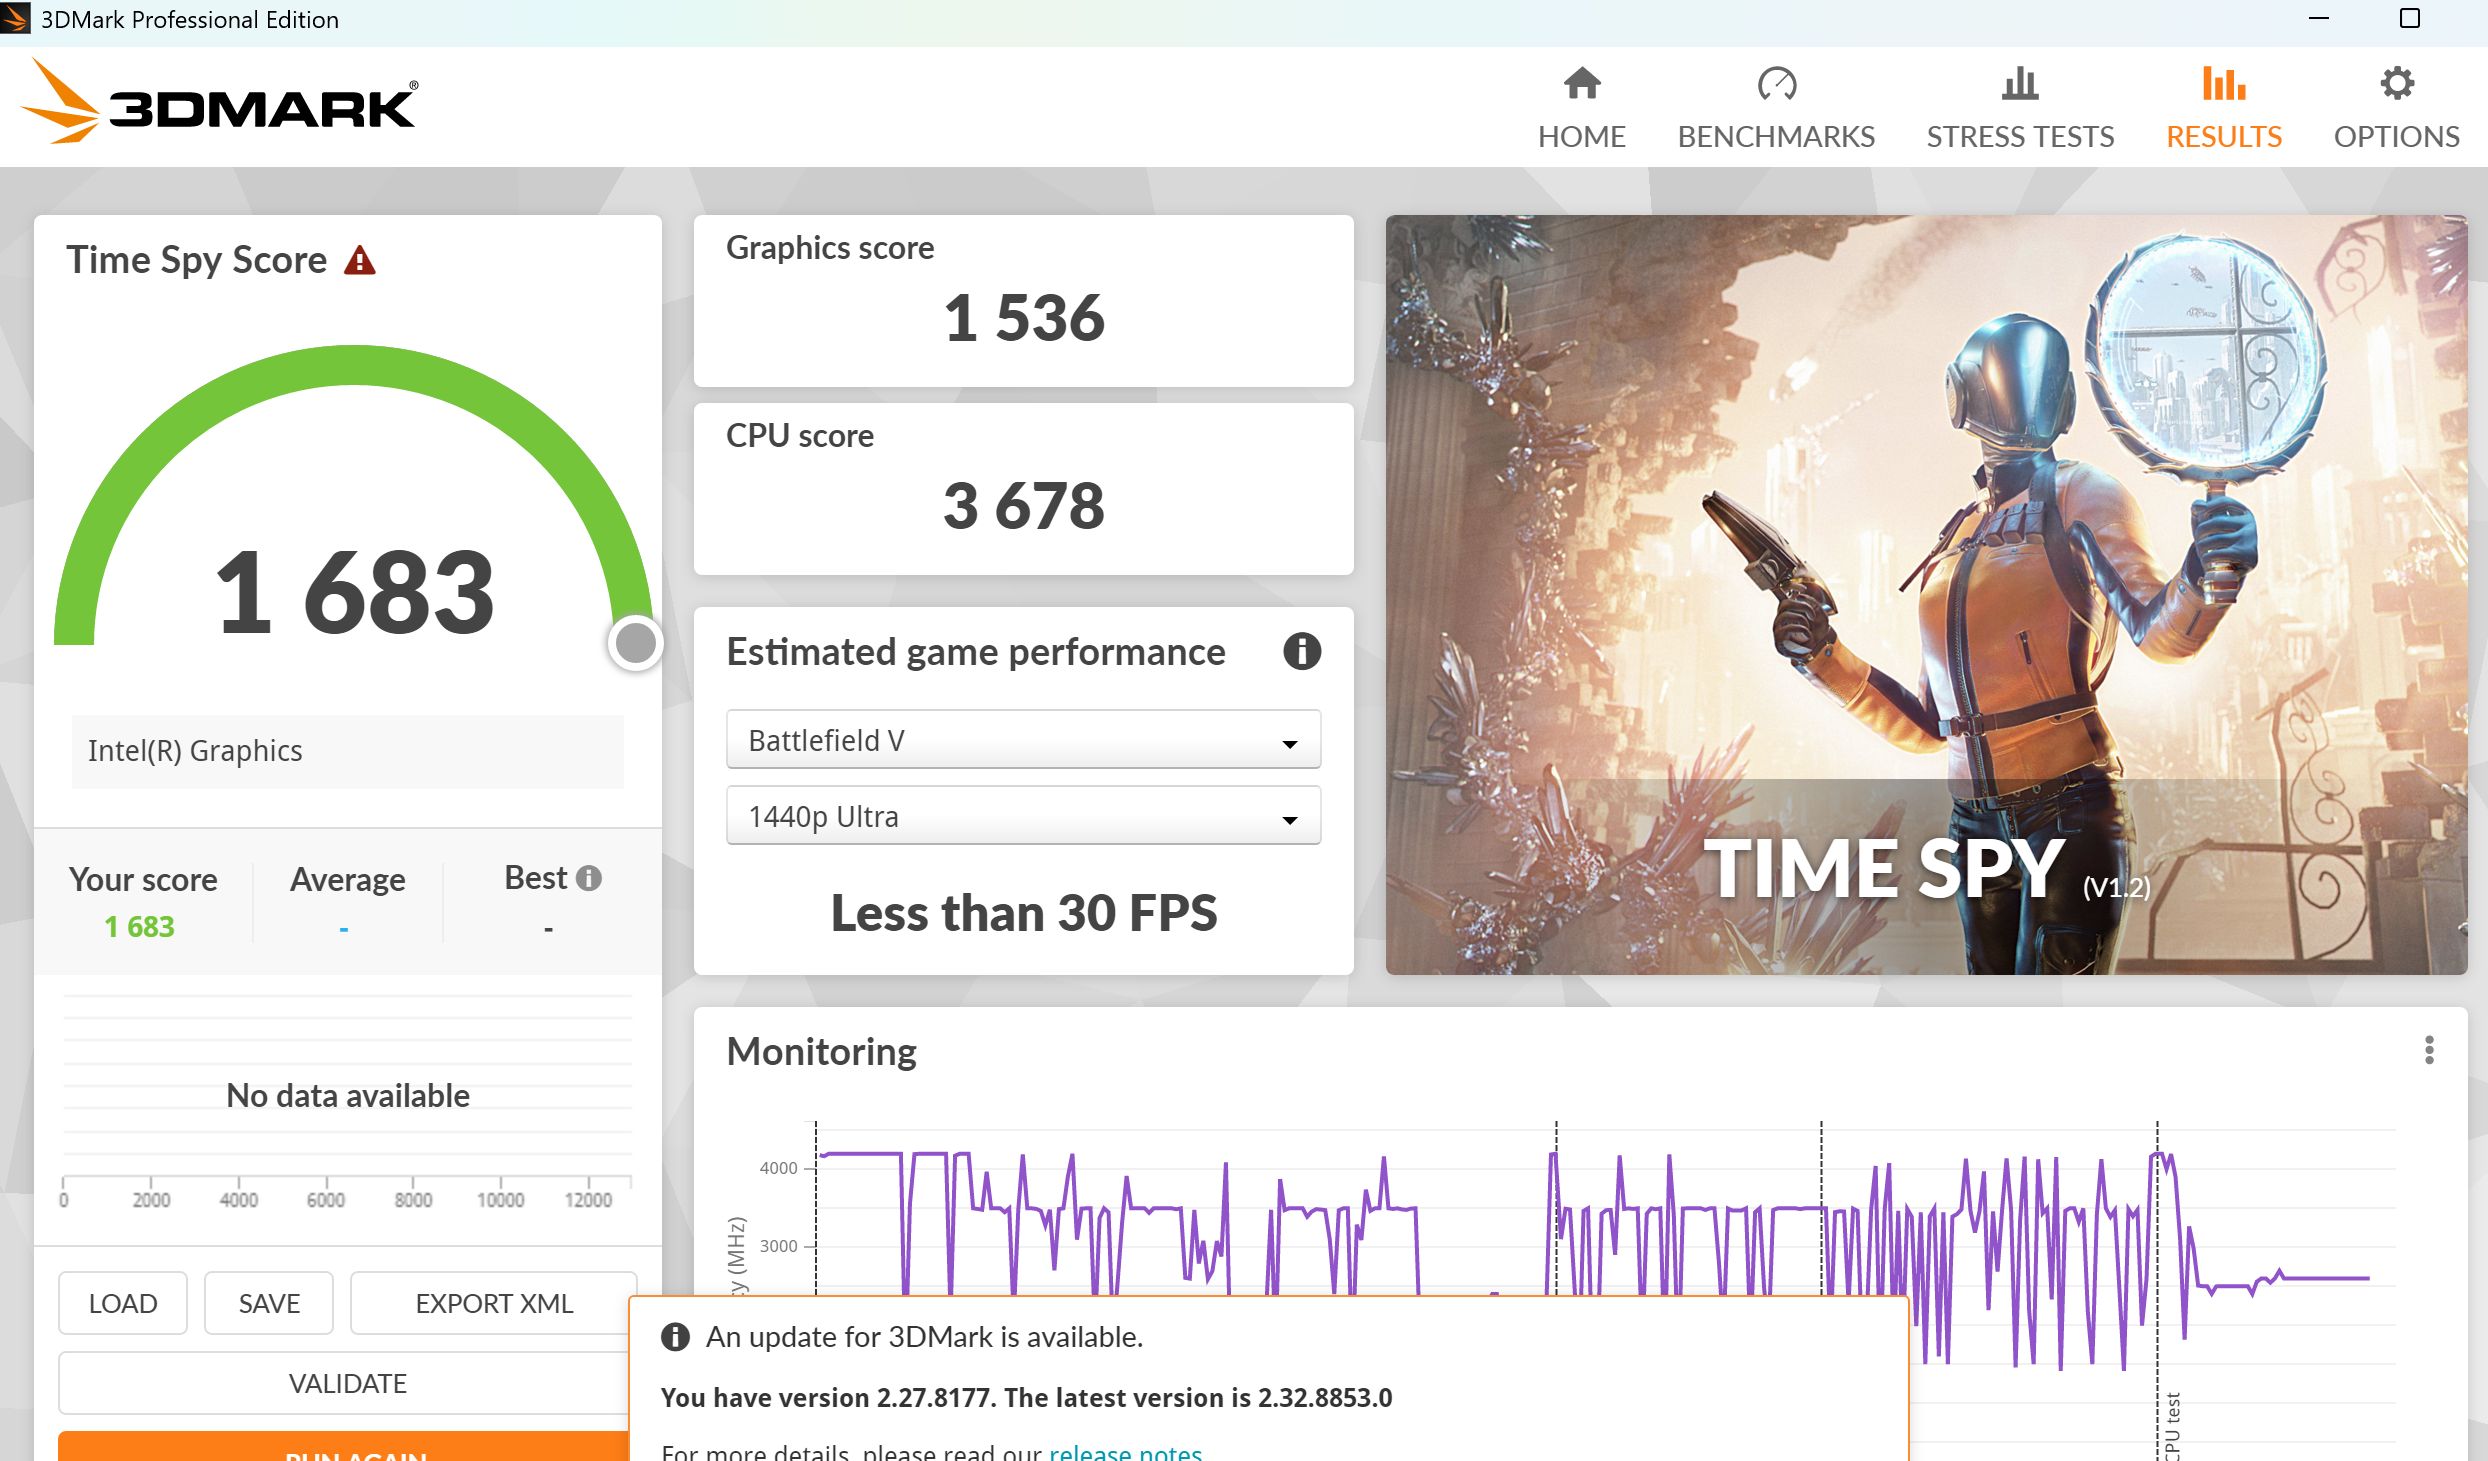2488x1461 pixels.
Task: Switch to the STRESS TESTS tab label
Action: coord(2020,137)
